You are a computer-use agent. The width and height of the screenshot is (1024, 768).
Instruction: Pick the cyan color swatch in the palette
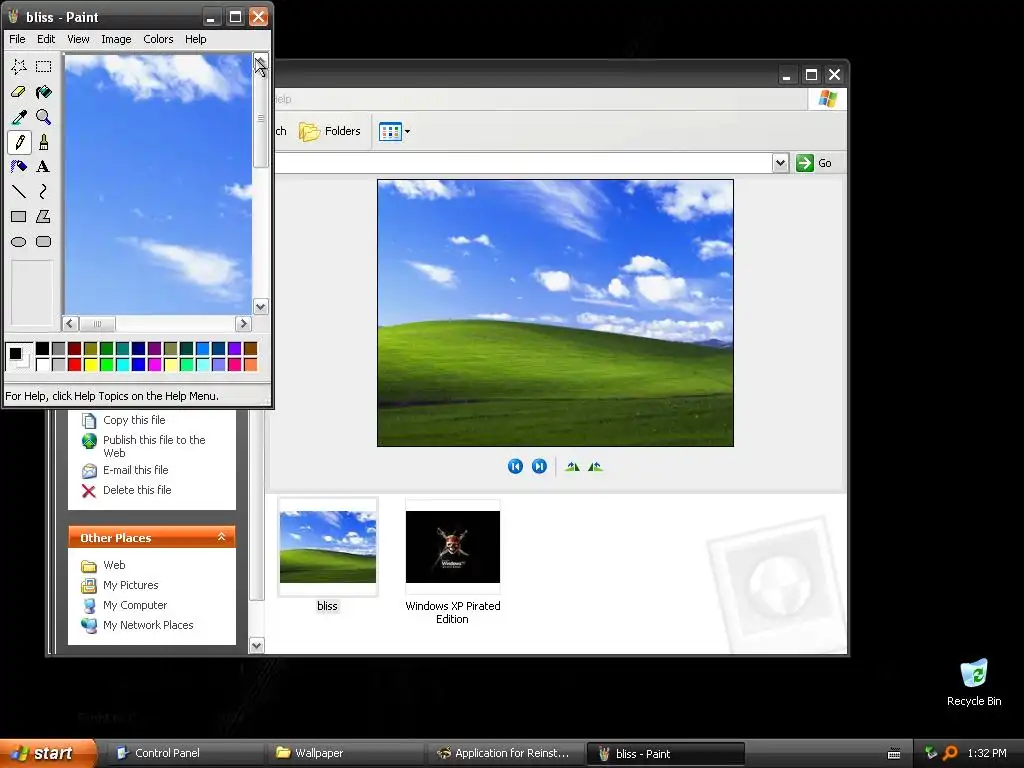click(122, 364)
